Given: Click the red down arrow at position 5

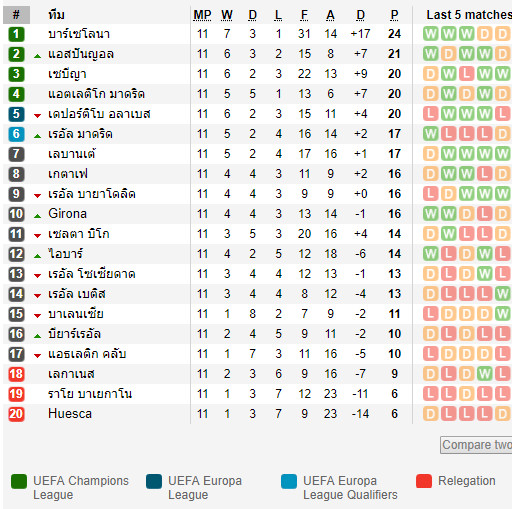Looking at the screenshot, I should click(x=37, y=116).
